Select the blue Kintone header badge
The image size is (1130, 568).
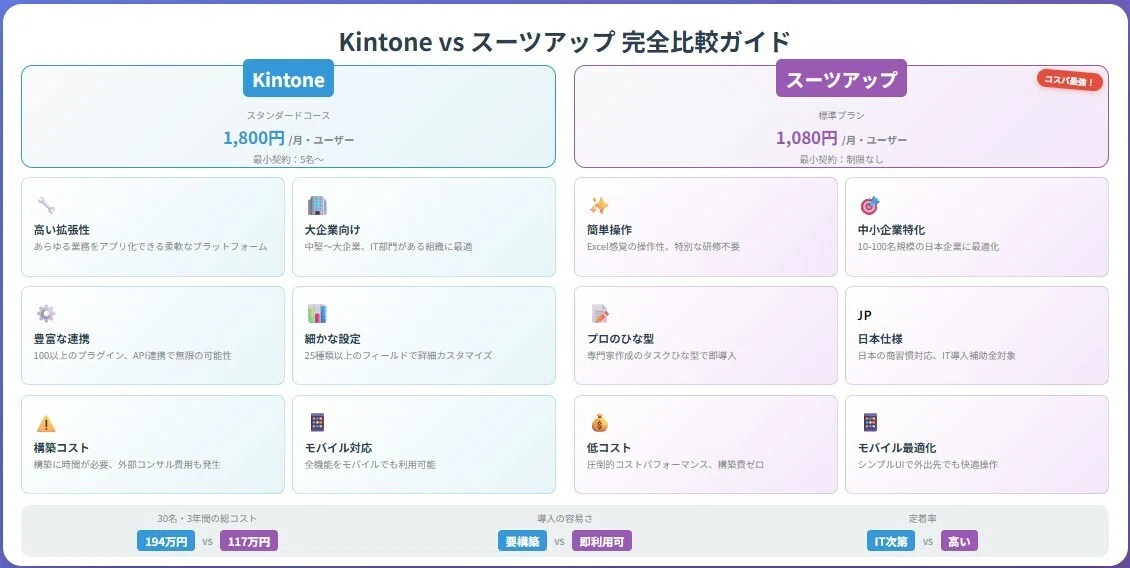(x=288, y=79)
